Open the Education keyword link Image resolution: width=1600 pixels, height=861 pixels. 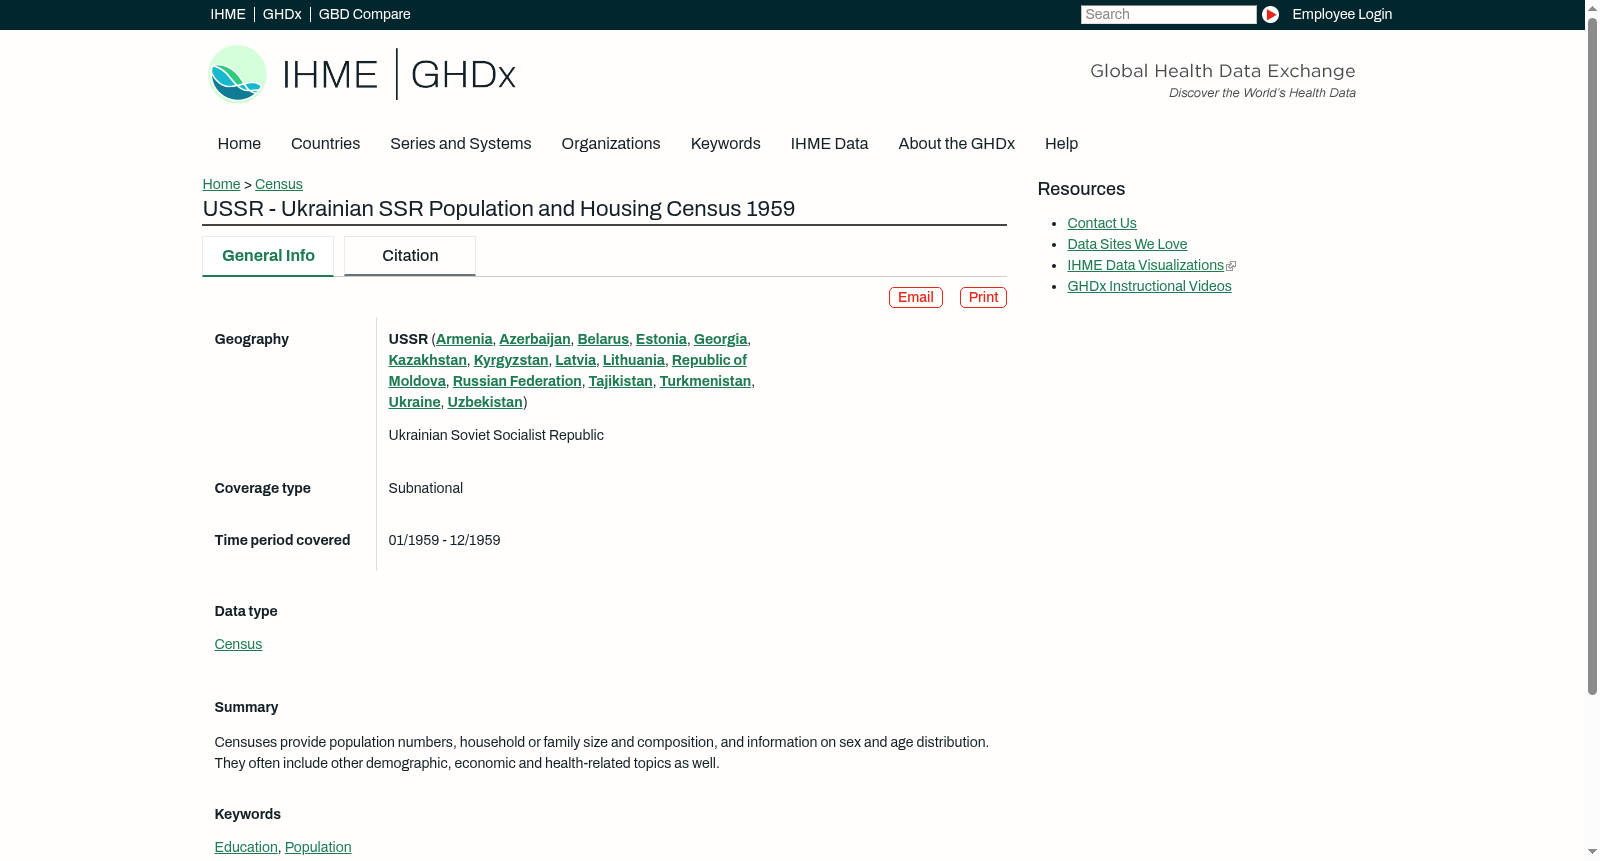[x=246, y=847]
